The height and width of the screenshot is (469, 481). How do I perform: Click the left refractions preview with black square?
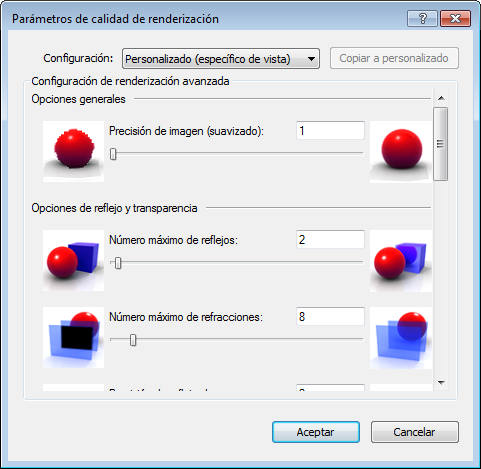click(73, 337)
